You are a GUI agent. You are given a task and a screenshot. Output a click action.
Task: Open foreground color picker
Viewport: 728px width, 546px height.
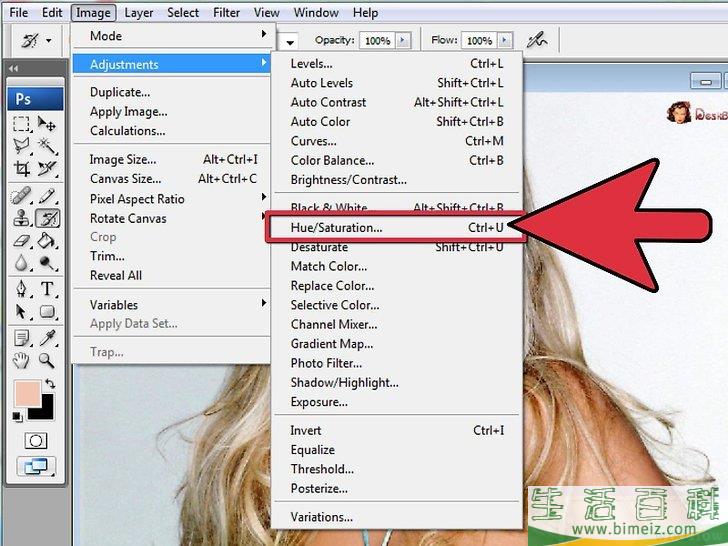coord(27,394)
